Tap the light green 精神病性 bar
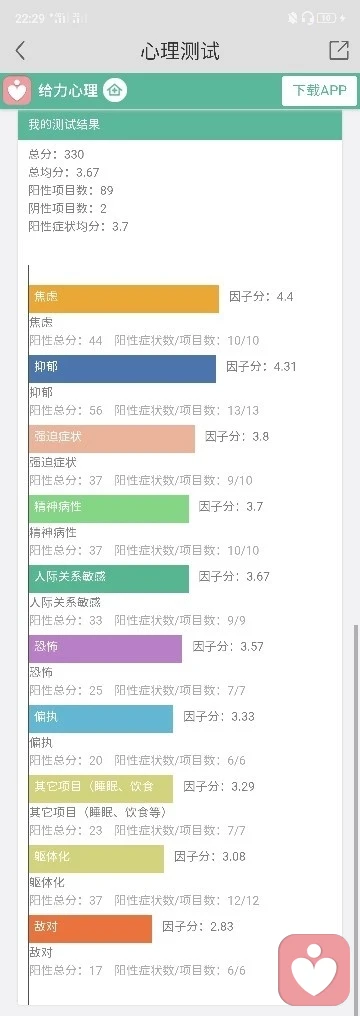 tap(109, 509)
